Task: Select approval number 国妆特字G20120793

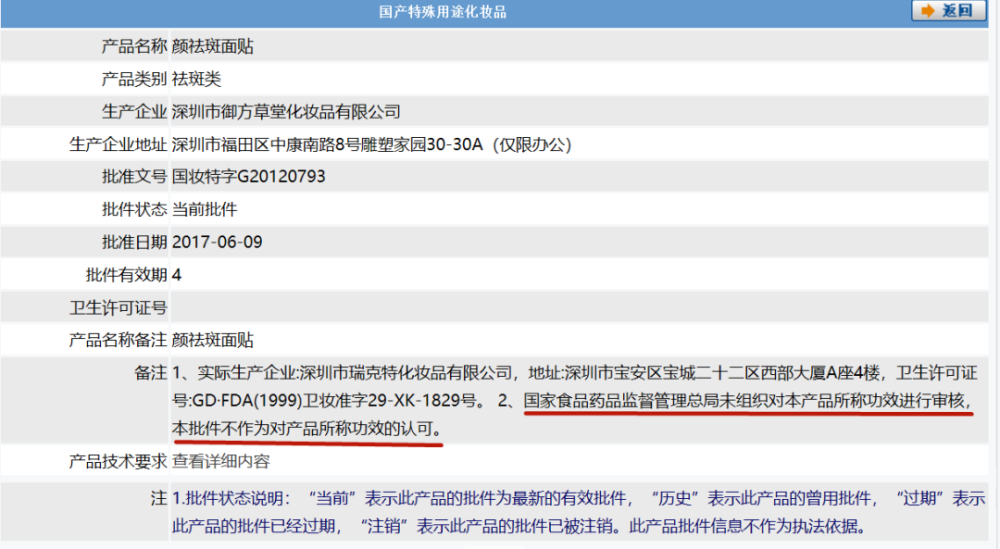Action: pos(249,177)
